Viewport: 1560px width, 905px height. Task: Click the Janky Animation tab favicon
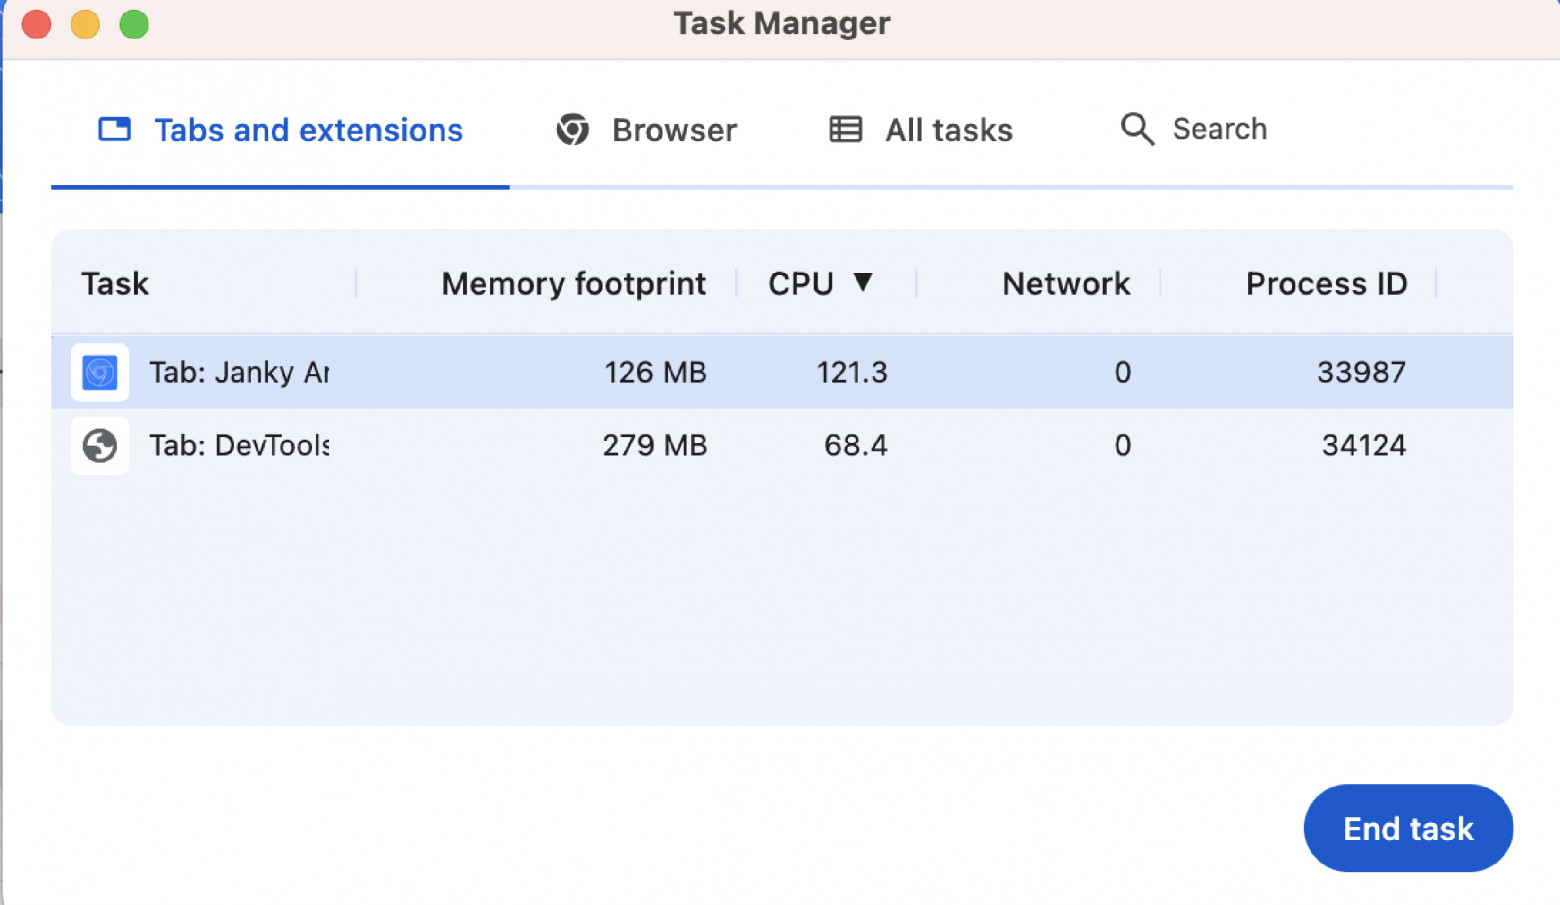(100, 372)
